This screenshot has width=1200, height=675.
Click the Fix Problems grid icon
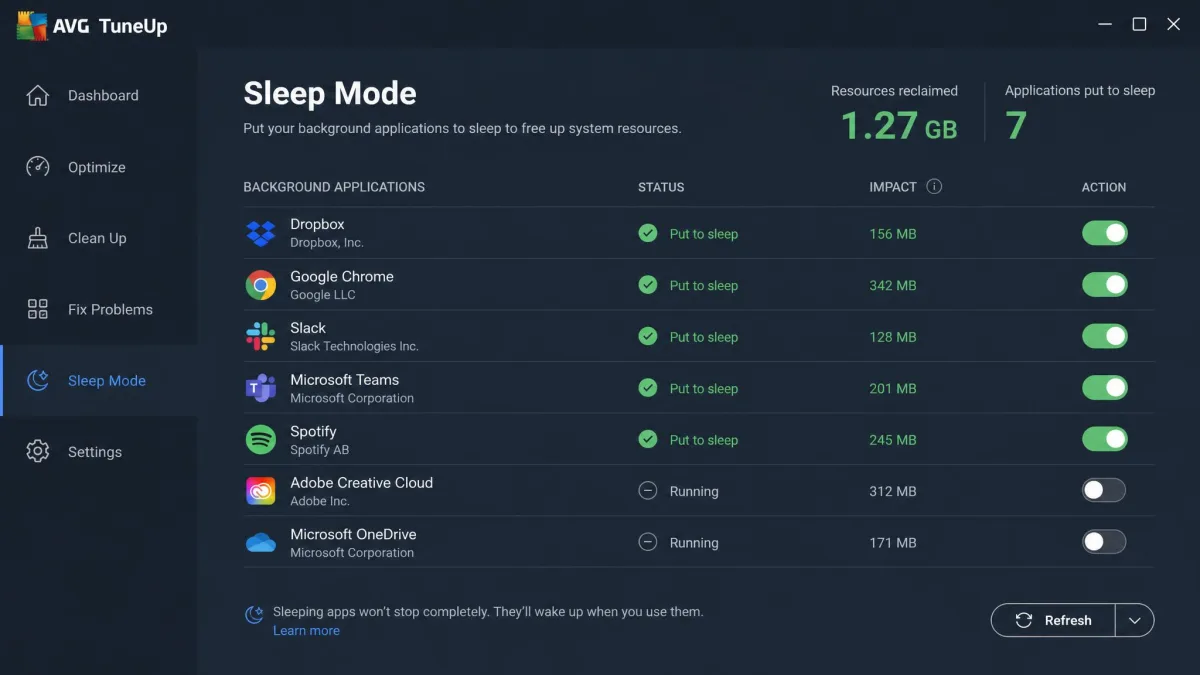(x=37, y=309)
